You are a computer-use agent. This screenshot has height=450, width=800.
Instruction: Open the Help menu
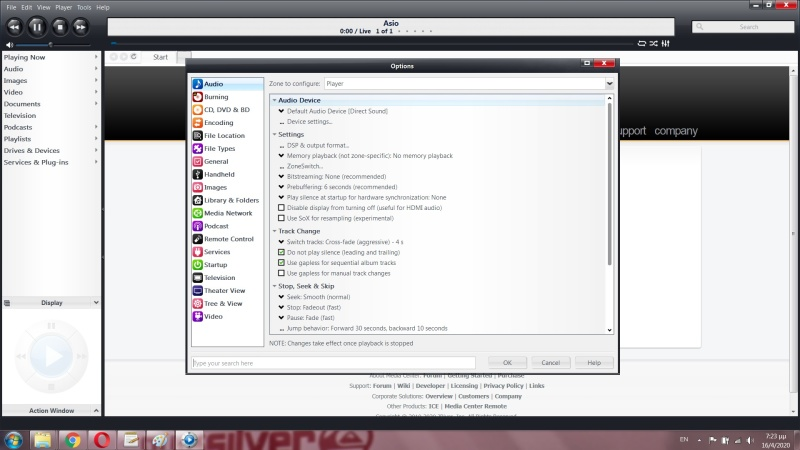click(103, 7)
